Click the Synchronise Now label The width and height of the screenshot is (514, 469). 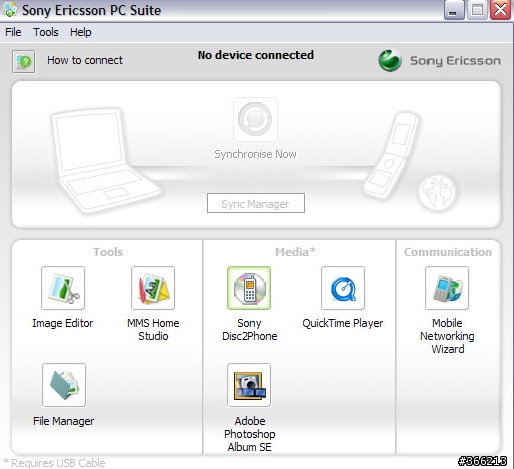pos(255,154)
